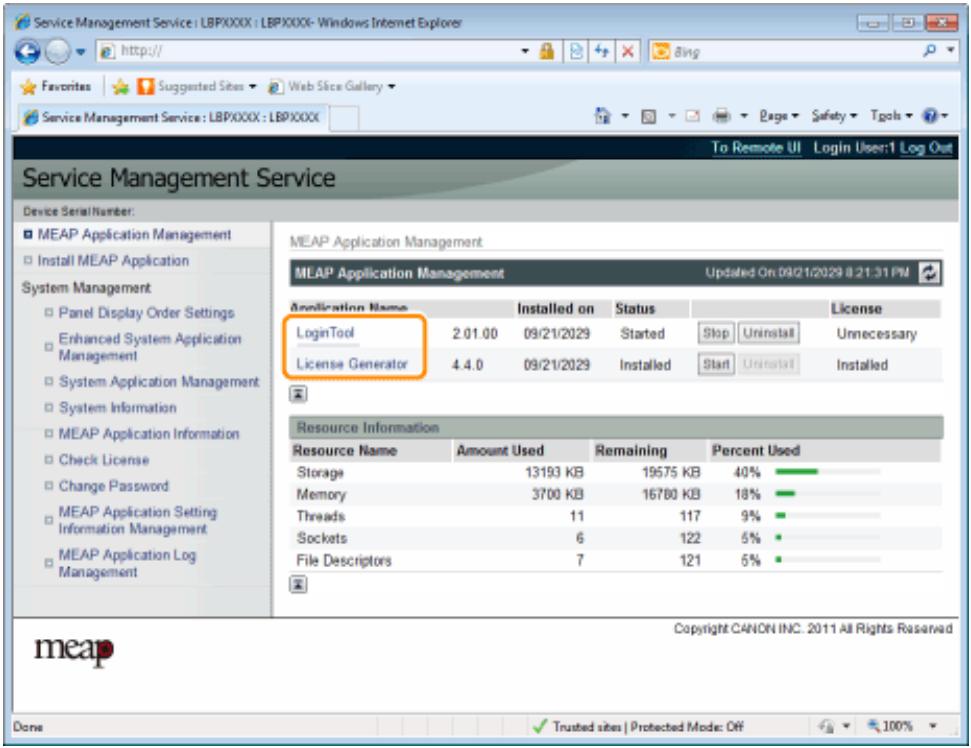The height and width of the screenshot is (748, 971).
Task: Click the Print icon in command bar
Action: pyautogui.click(x=721, y=115)
